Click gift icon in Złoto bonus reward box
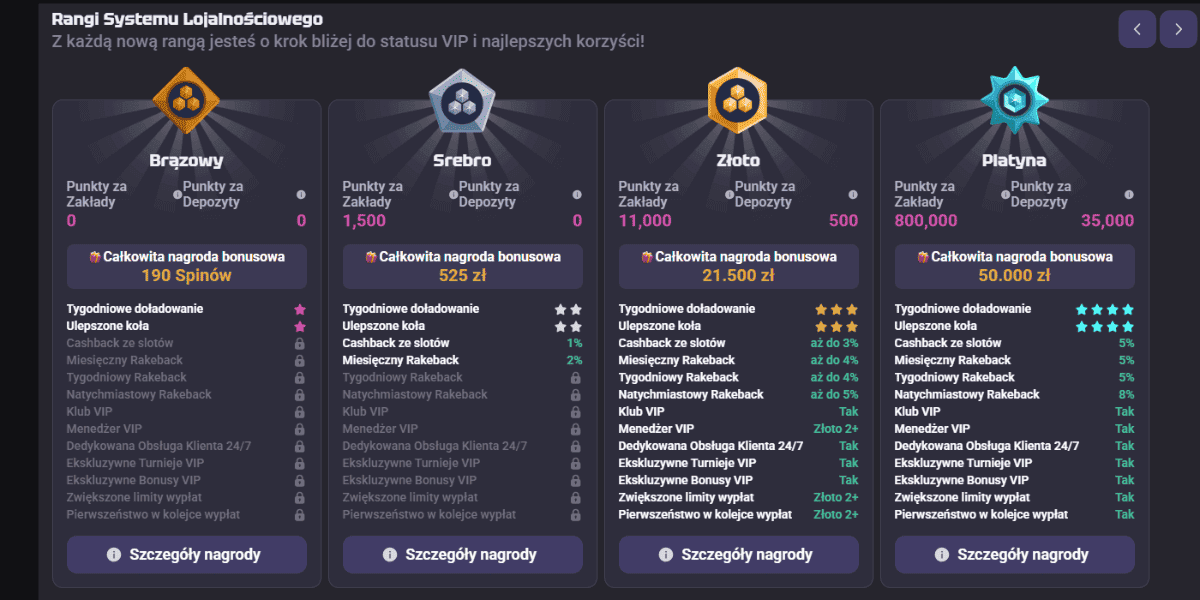 [x=647, y=257]
